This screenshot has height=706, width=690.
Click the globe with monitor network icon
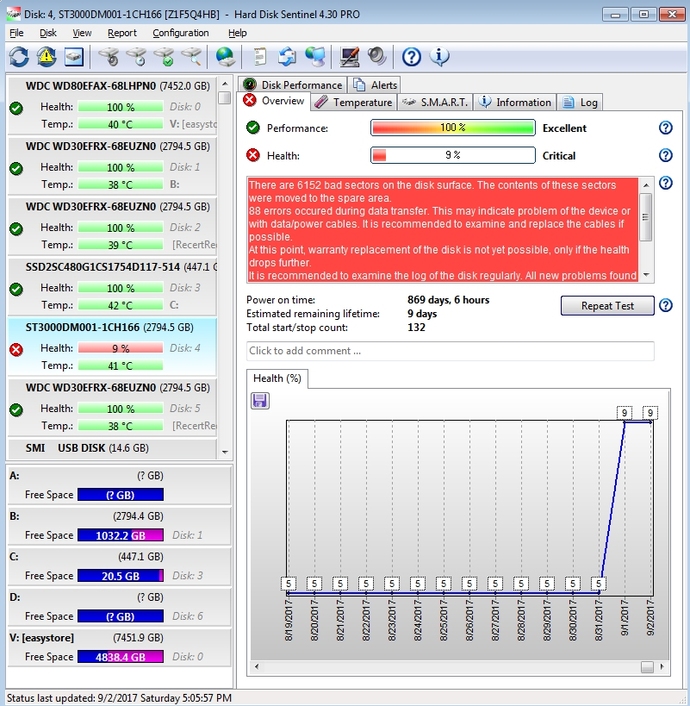[315, 57]
